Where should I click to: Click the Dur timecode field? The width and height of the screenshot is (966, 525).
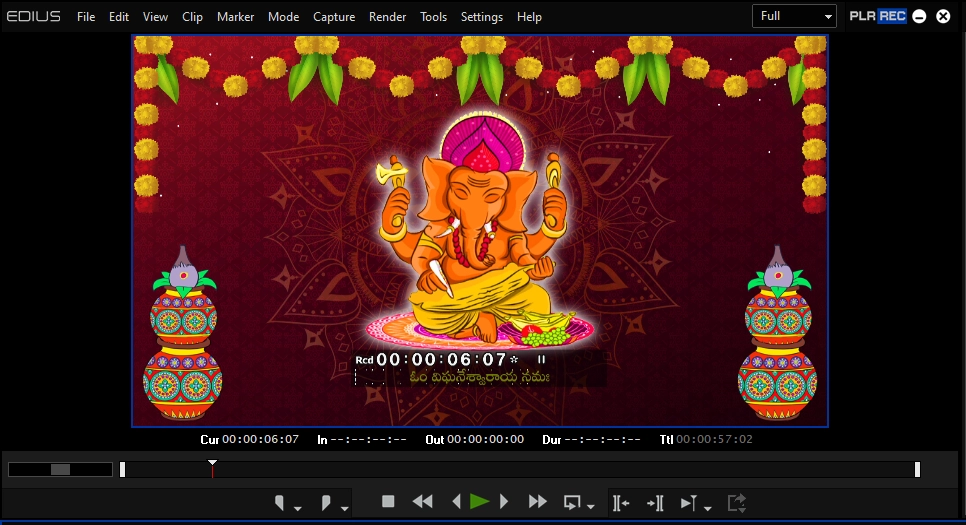pyautogui.click(x=603, y=439)
